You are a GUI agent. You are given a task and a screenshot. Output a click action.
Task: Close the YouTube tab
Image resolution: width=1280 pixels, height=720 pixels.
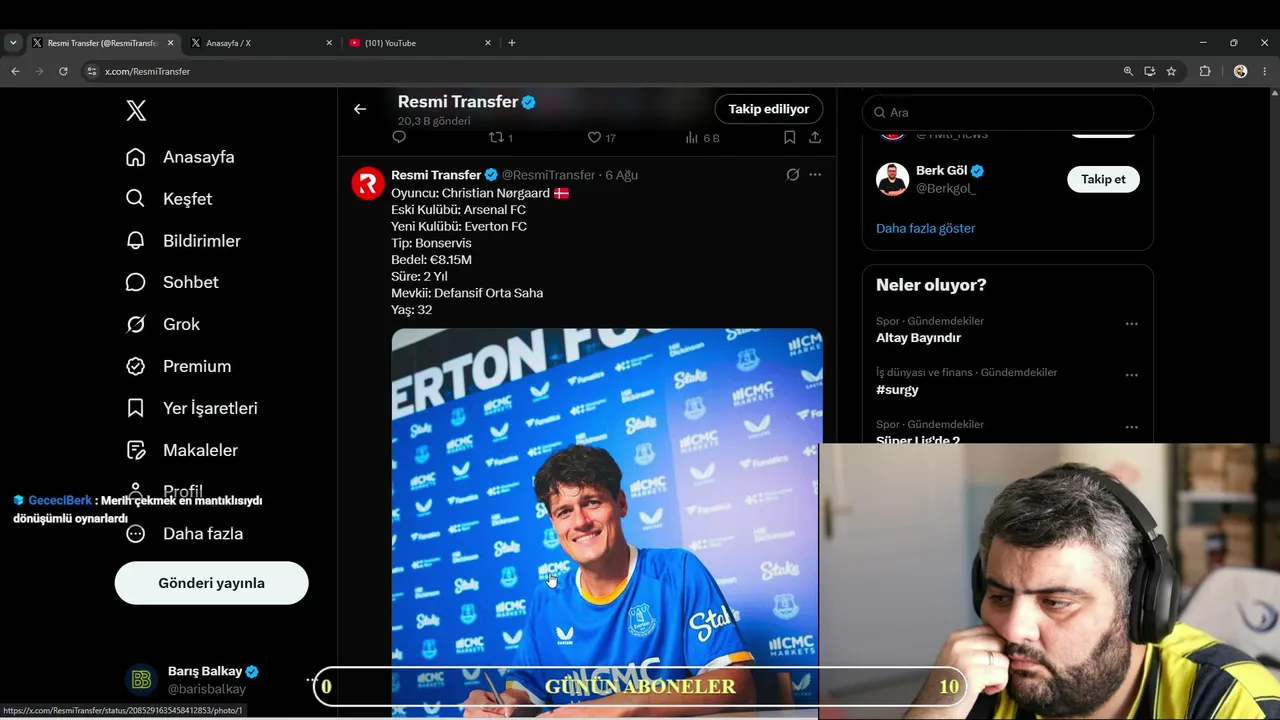click(x=488, y=43)
